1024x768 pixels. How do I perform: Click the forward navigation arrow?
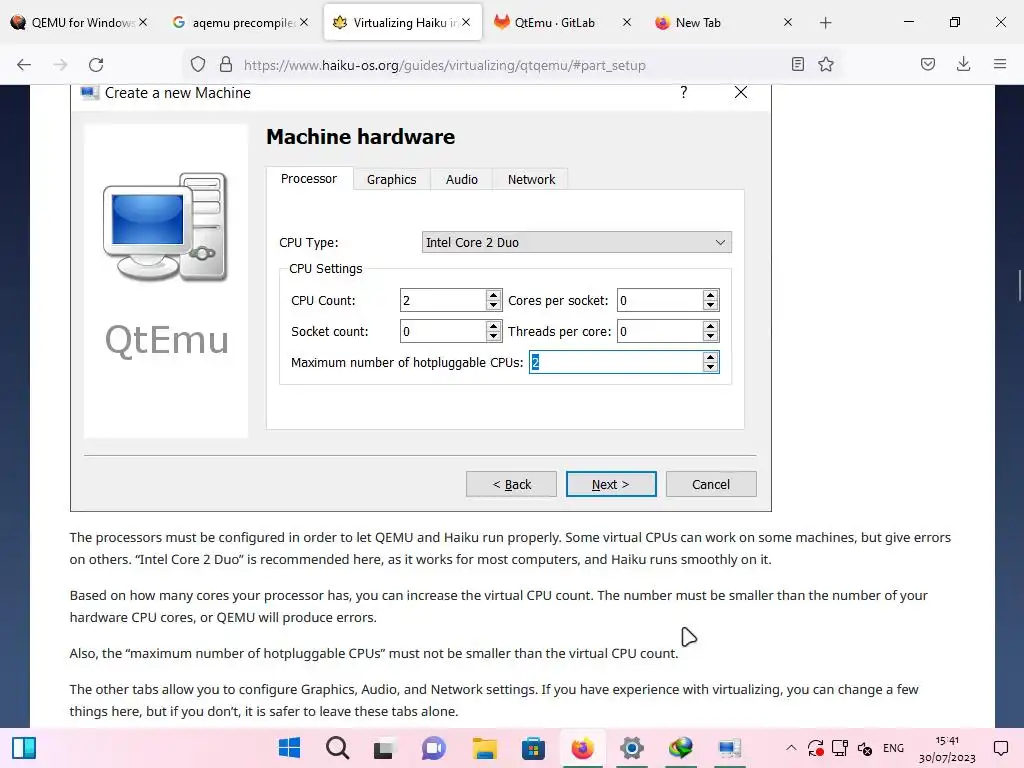tap(60, 65)
